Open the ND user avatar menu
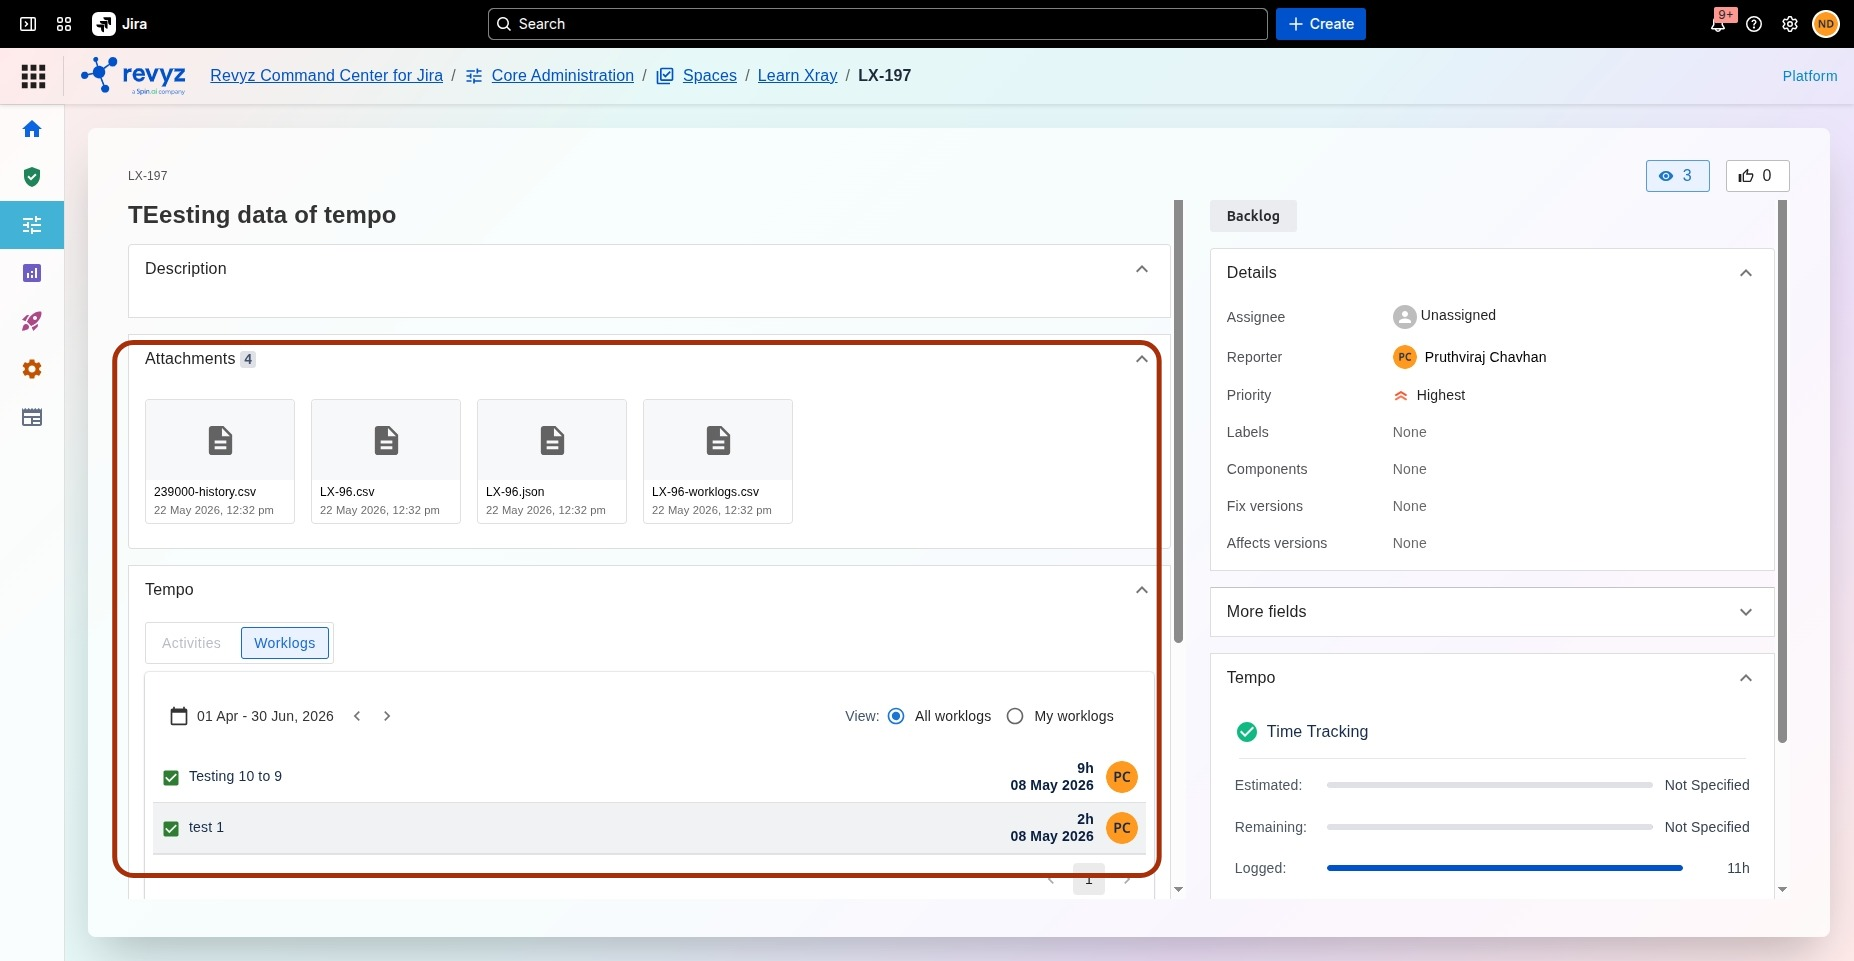Image resolution: width=1854 pixels, height=961 pixels. pyautogui.click(x=1826, y=24)
